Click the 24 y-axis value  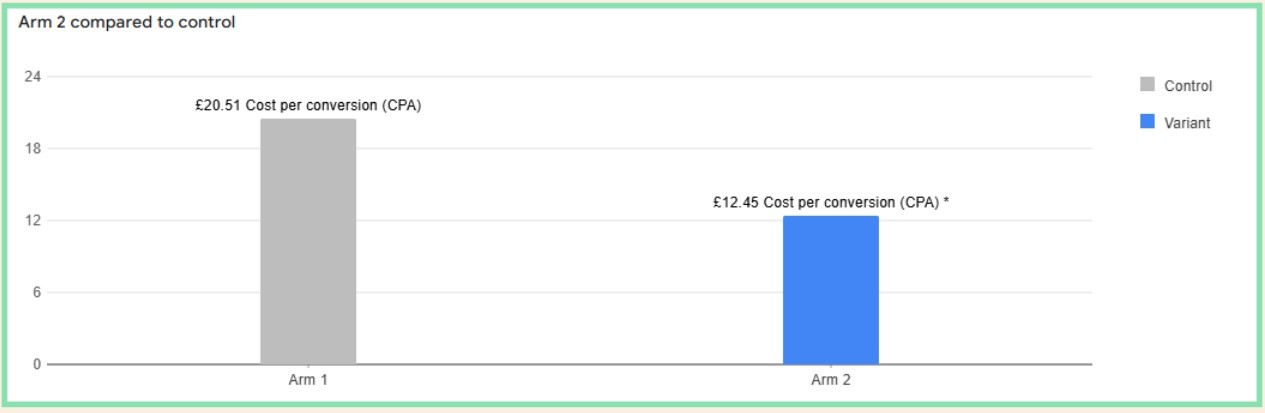(33, 77)
